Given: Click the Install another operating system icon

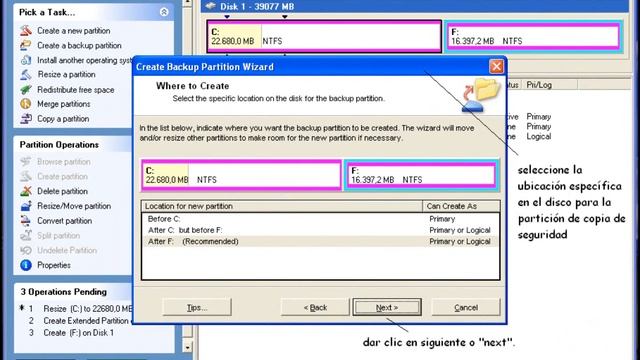Looking at the screenshot, I should point(26,60).
